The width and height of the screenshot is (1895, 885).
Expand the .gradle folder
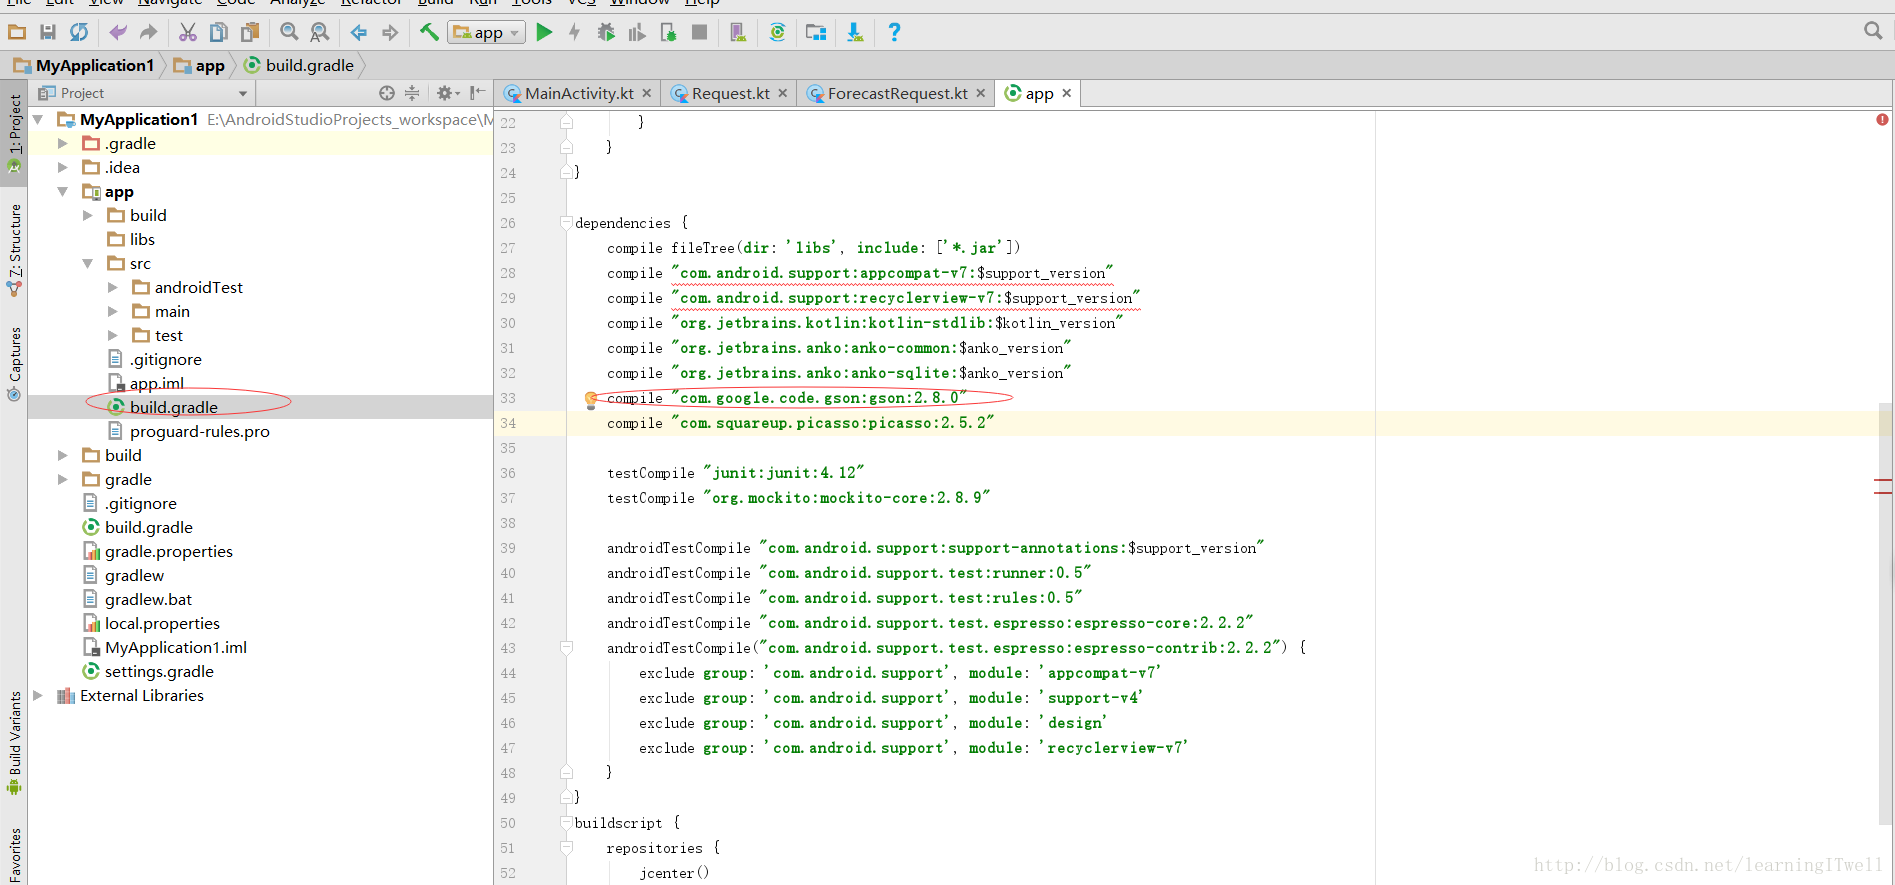(62, 143)
